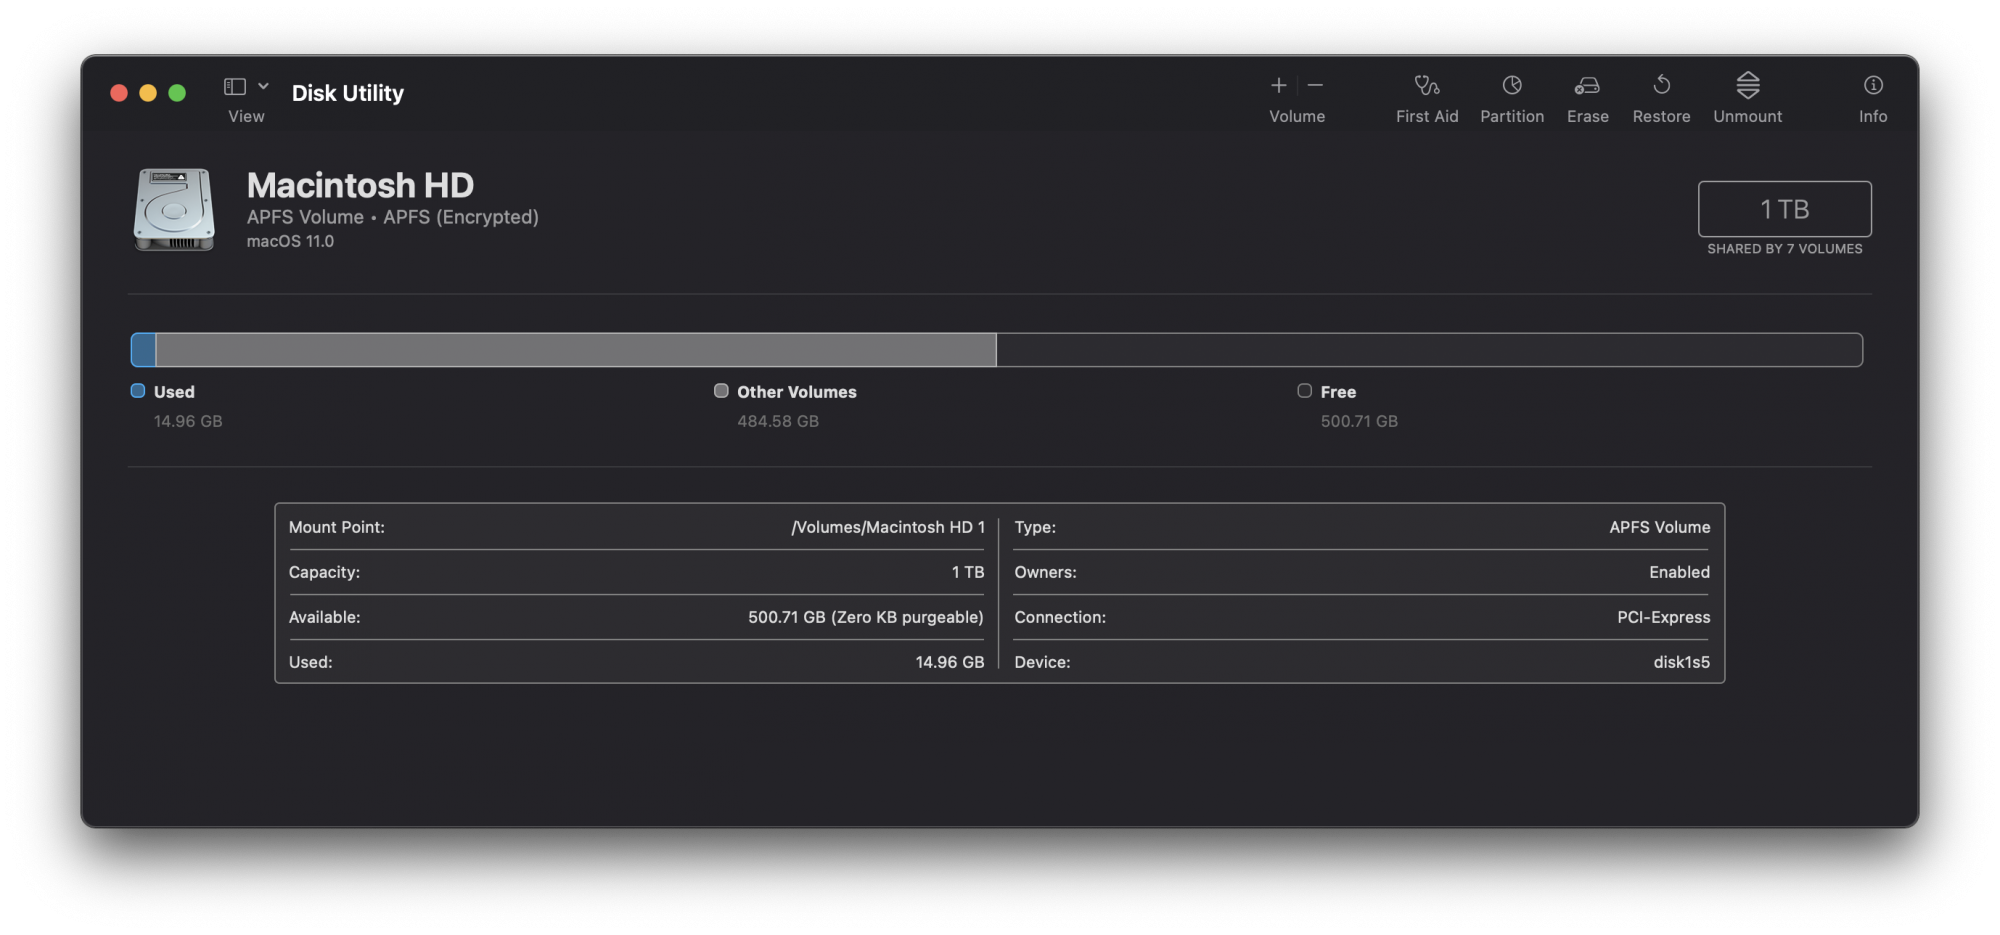2000x935 pixels.
Task: Click the Unmount eject icon
Action: click(x=1747, y=86)
